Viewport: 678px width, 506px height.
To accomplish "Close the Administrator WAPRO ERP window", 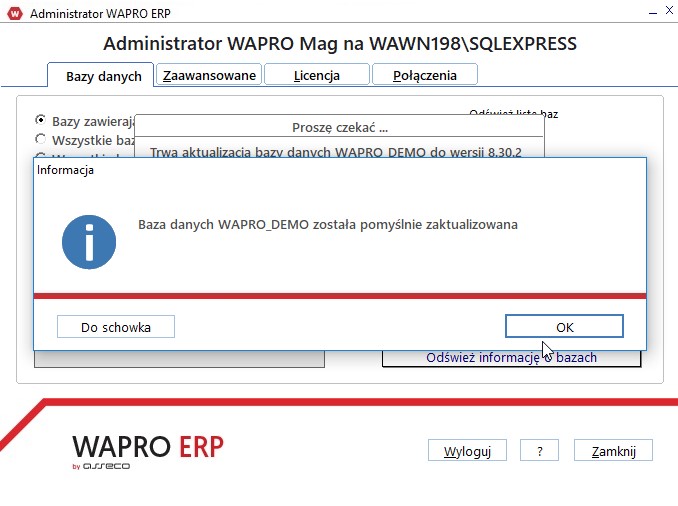I will (x=669, y=11).
